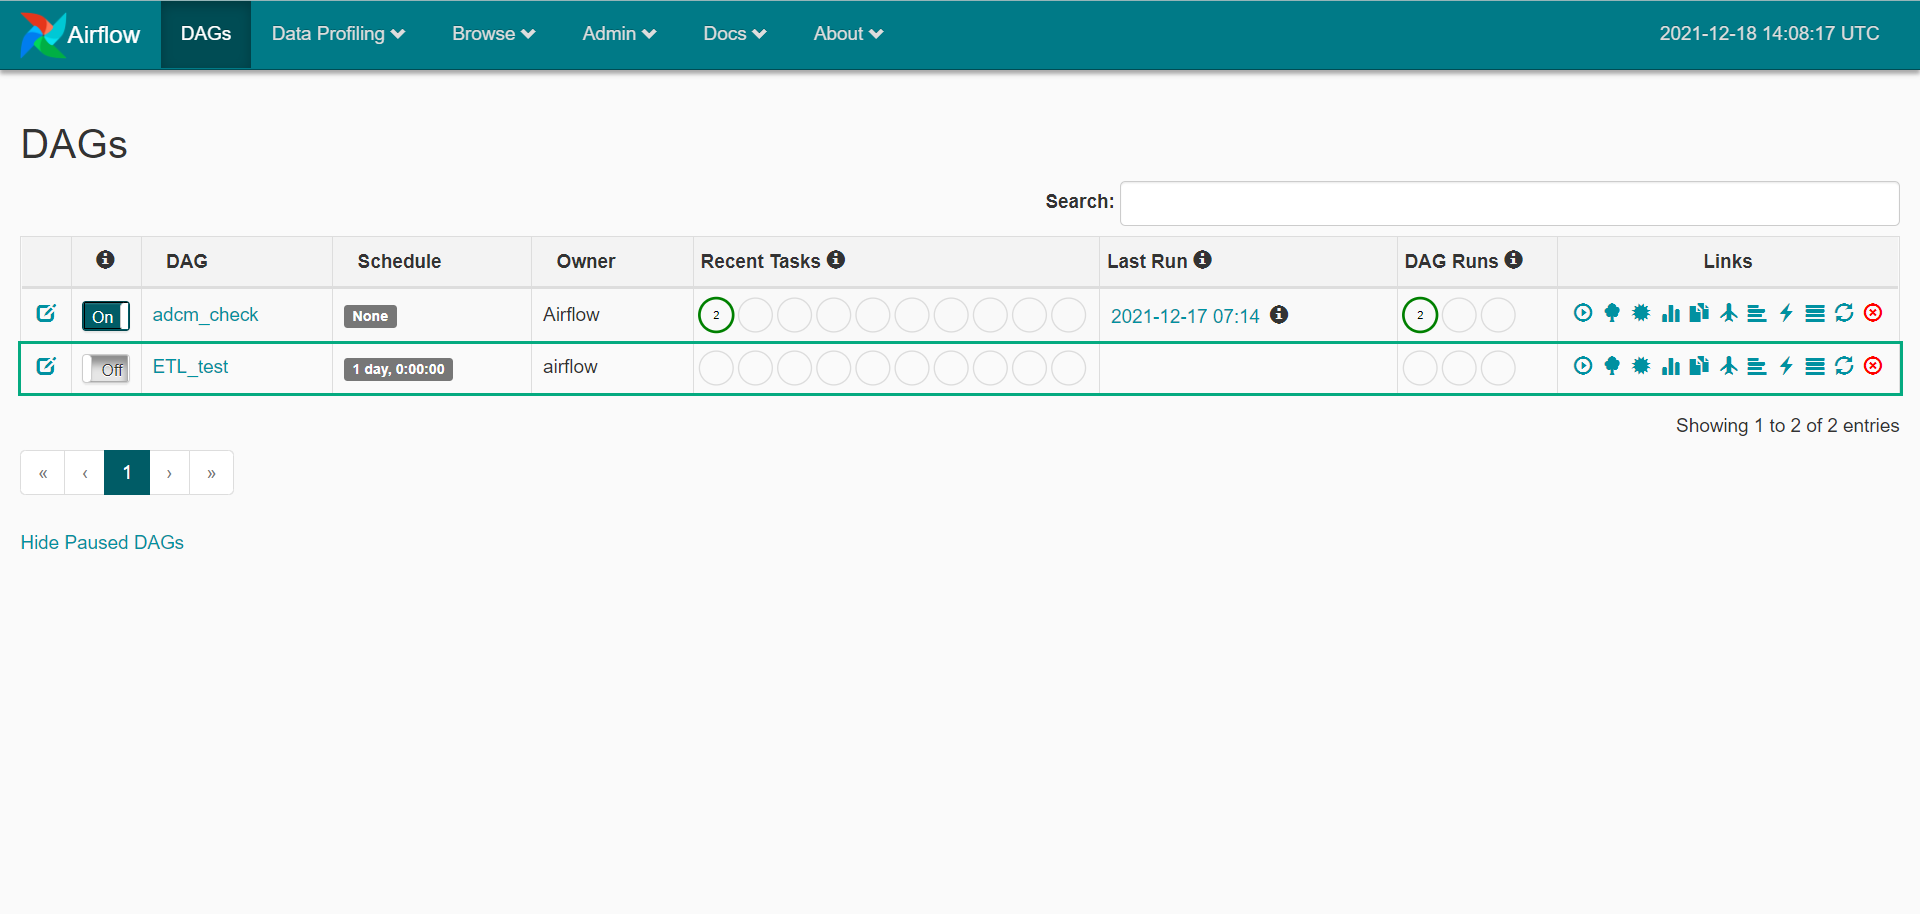Open the Docs menu

[734, 34]
